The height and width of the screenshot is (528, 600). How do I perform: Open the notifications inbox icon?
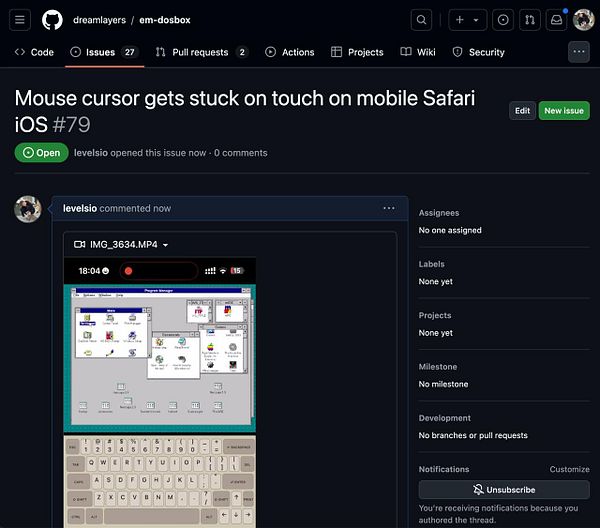[x=556, y=20]
